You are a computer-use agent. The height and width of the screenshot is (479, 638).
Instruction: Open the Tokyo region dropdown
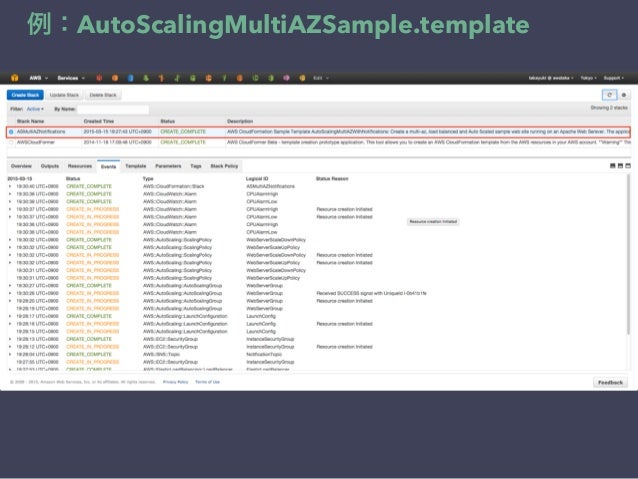(588, 78)
